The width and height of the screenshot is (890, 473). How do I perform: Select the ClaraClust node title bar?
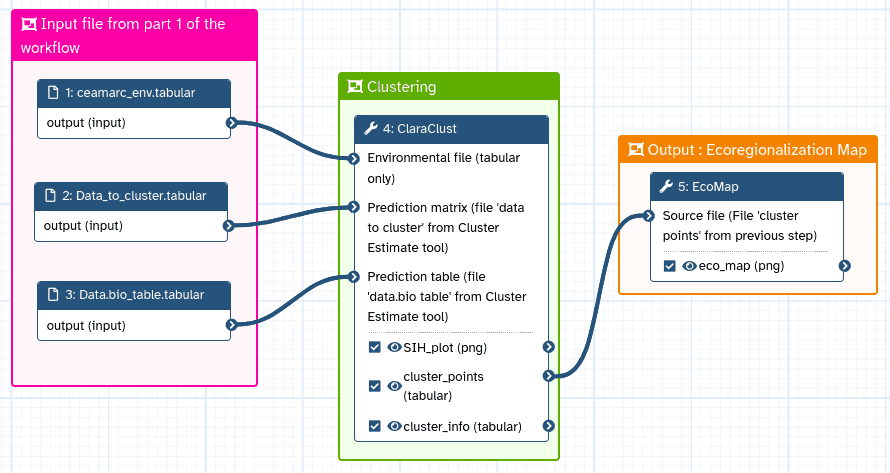pos(450,129)
